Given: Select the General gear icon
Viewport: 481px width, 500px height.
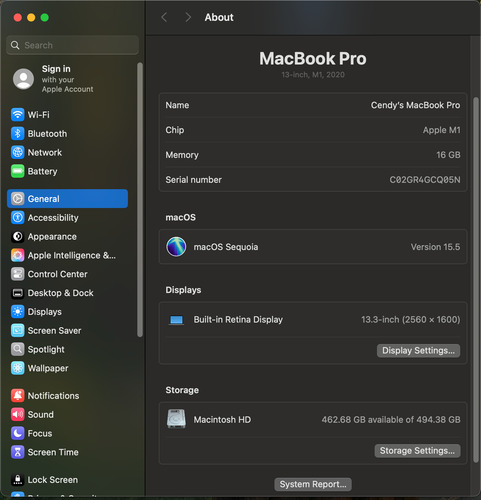Looking at the screenshot, I should pyautogui.click(x=18, y=199).
